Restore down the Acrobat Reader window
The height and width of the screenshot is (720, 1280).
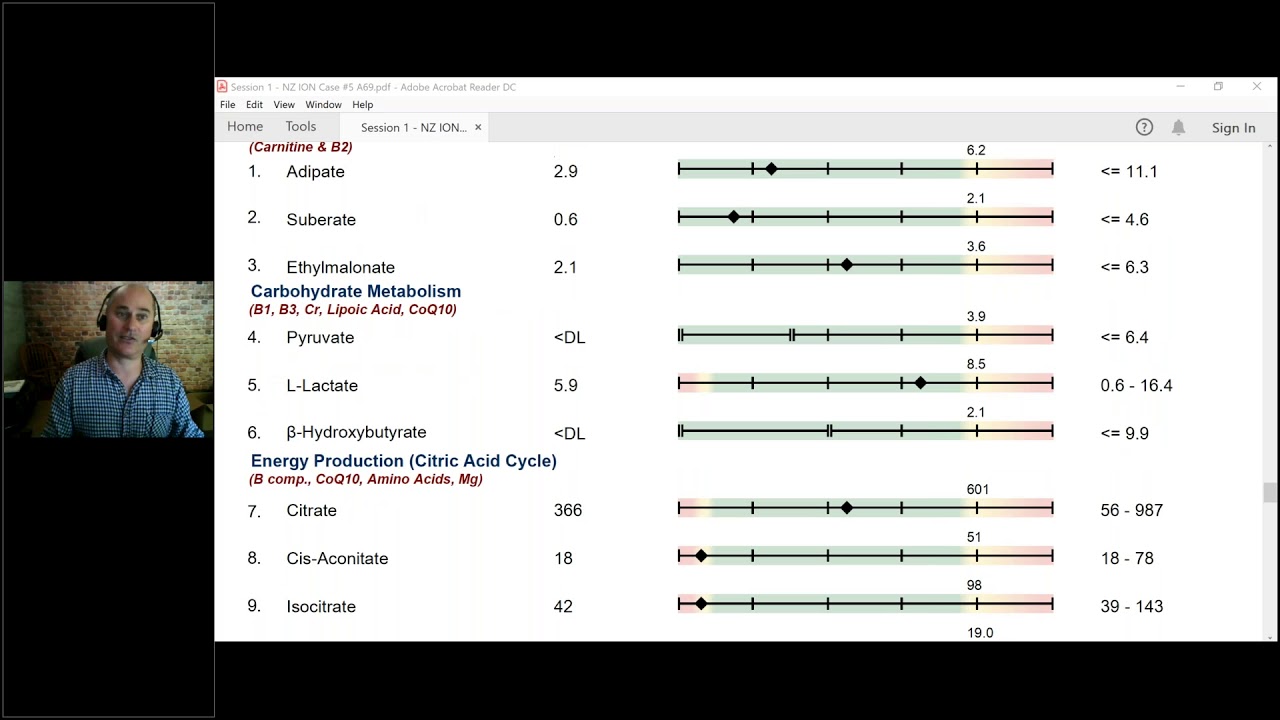point(1218,87)
